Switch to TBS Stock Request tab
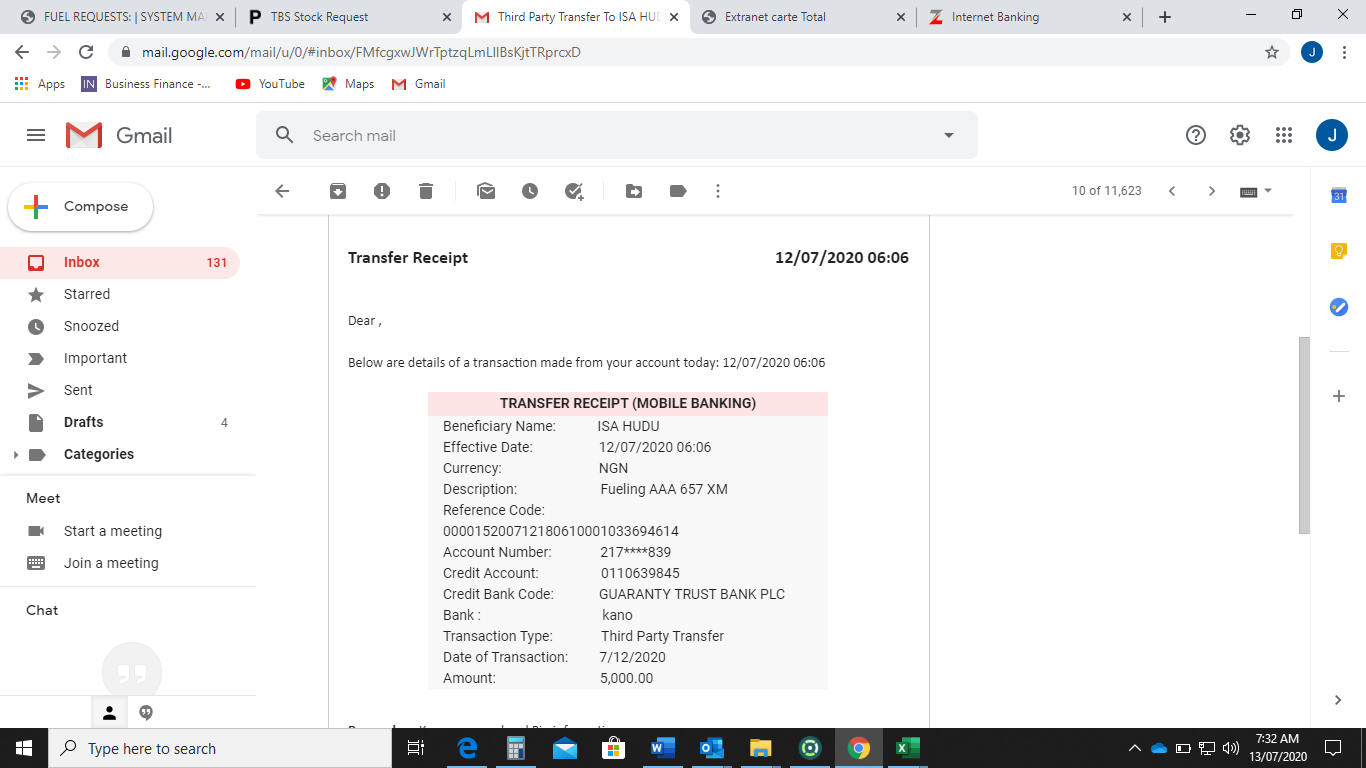 pyautogui.click(x=349, y=17)
